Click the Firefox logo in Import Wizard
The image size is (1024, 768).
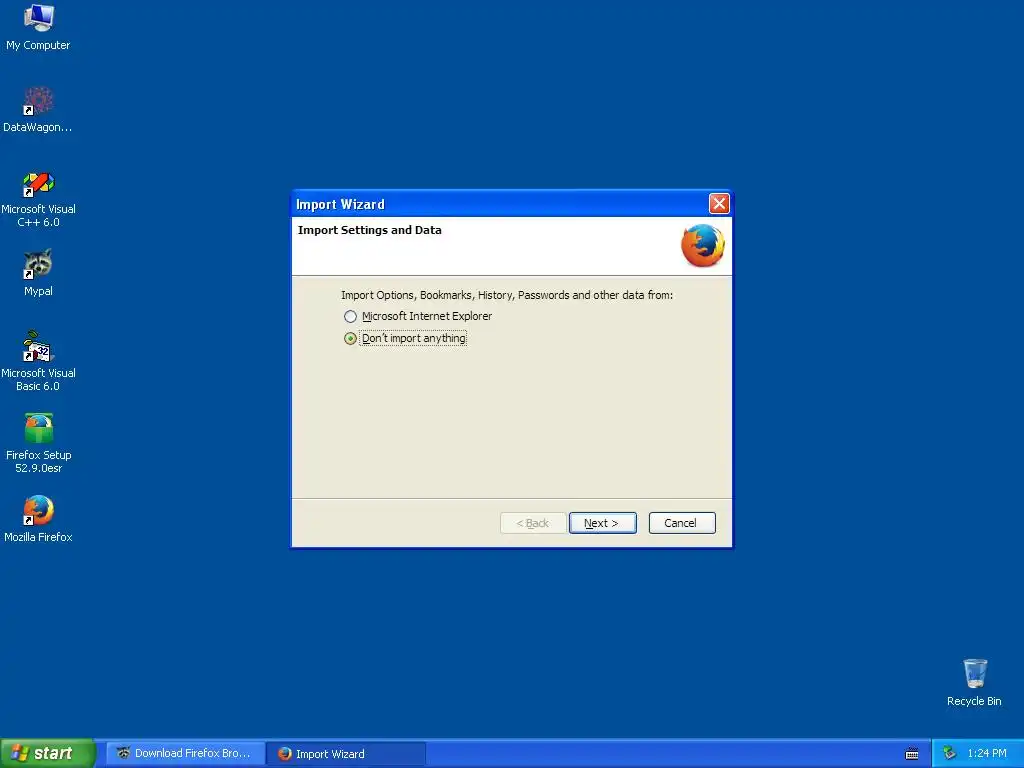[x=703, y=246]
